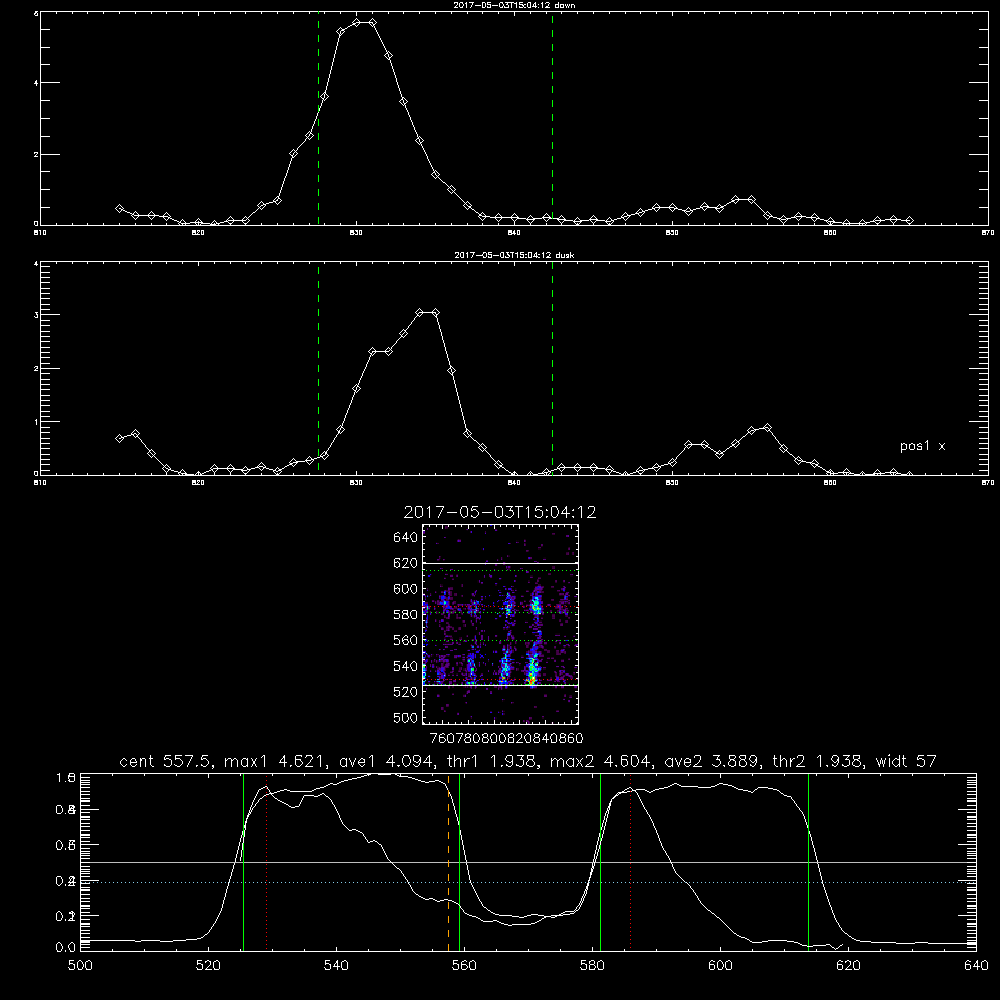Click the left green dashed line in dusk plot

pyautogui.click(x=319, y=368)
